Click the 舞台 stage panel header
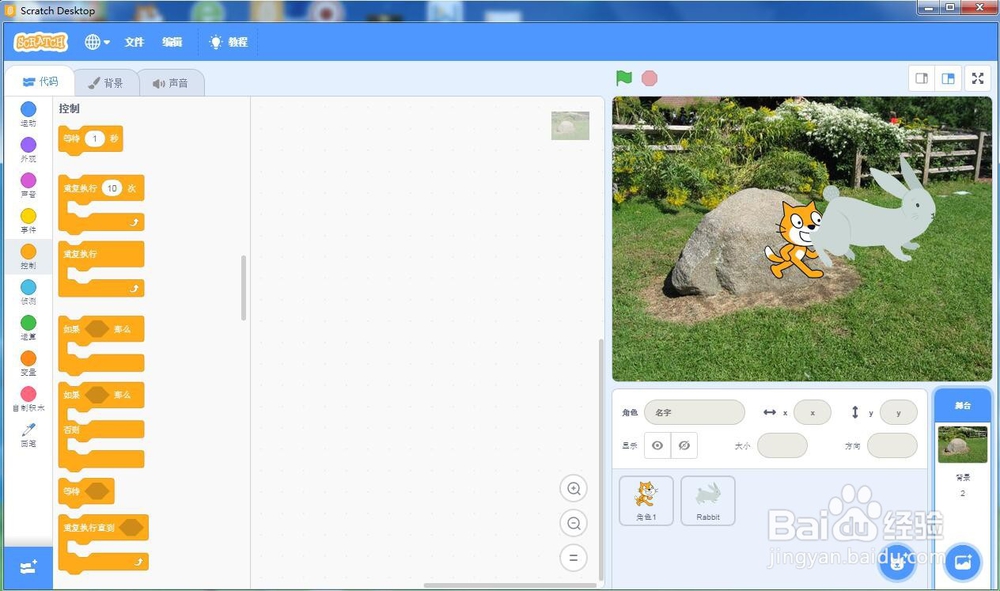The height and width of the screenshot is (591, 1000). pos(962,405)
